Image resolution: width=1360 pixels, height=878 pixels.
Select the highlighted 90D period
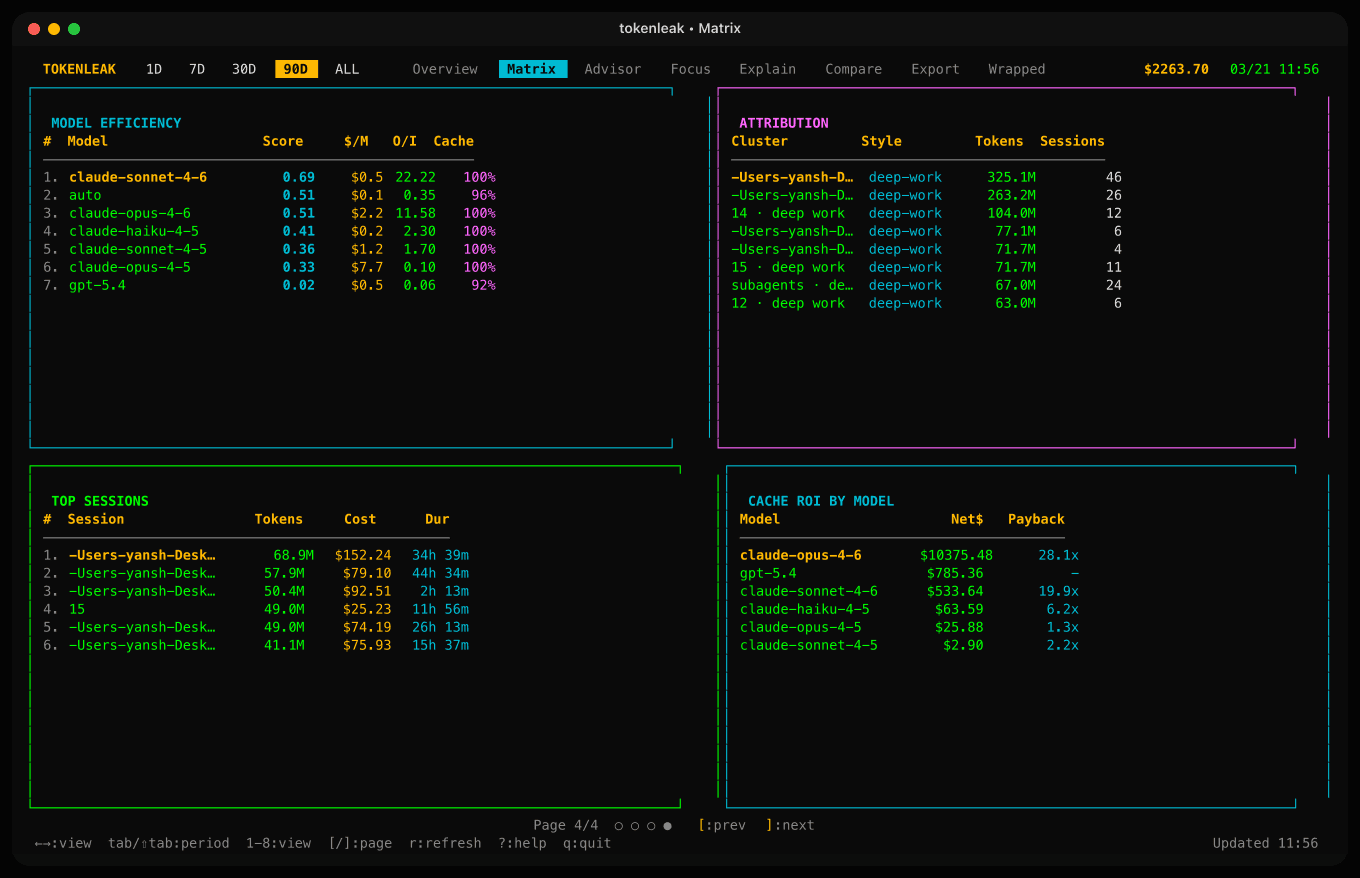tap(296, 69)
